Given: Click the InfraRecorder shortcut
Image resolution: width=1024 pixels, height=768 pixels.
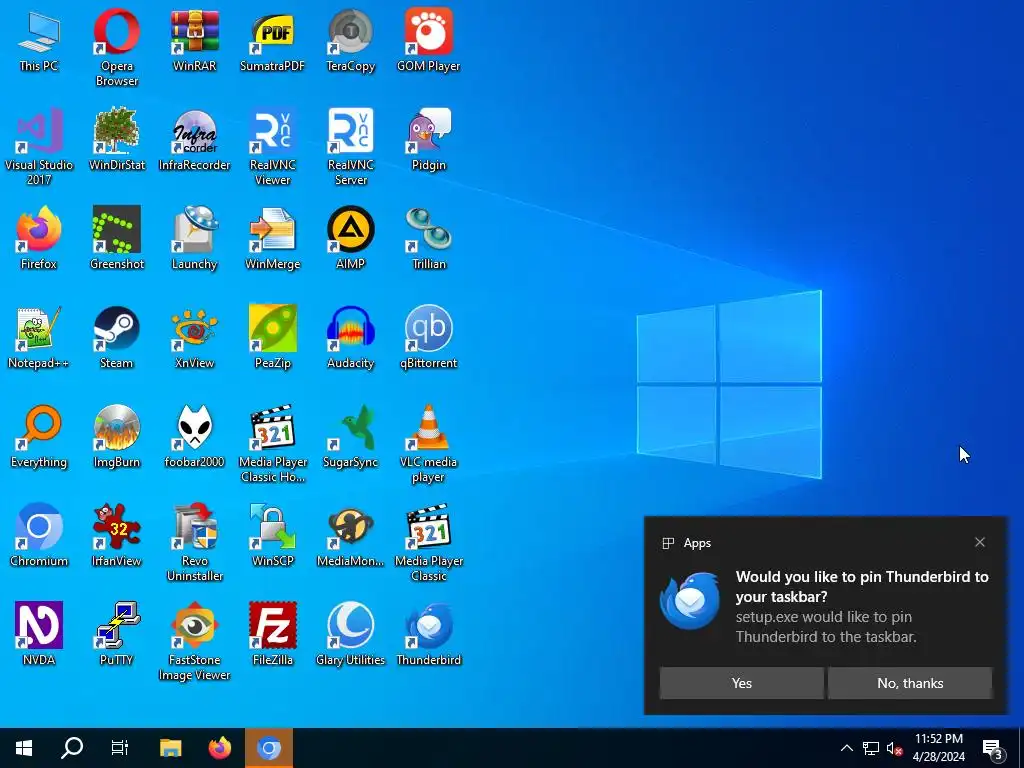Looking at the screenshot, I should [195, 138].
